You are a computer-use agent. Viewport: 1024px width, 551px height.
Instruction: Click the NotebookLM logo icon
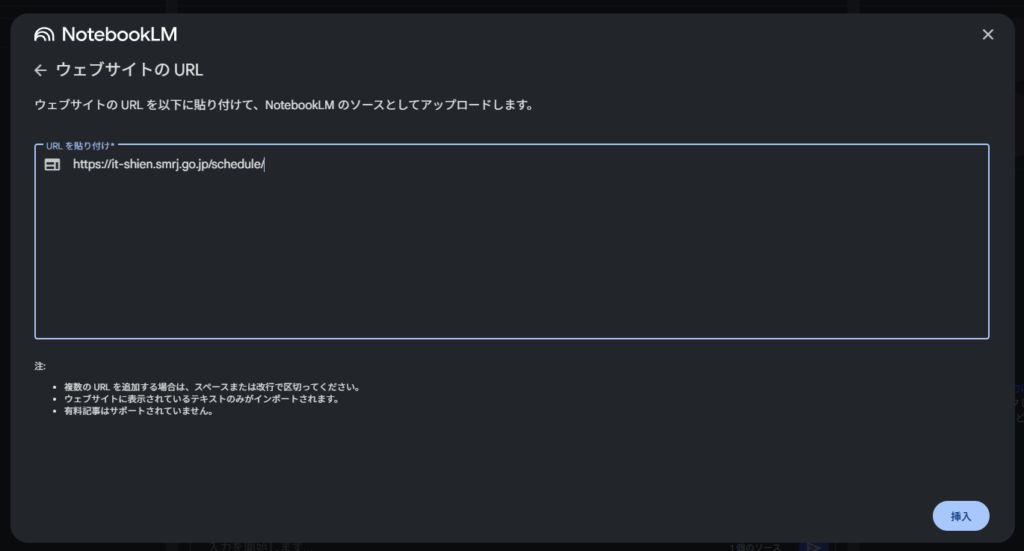(44, 35)
